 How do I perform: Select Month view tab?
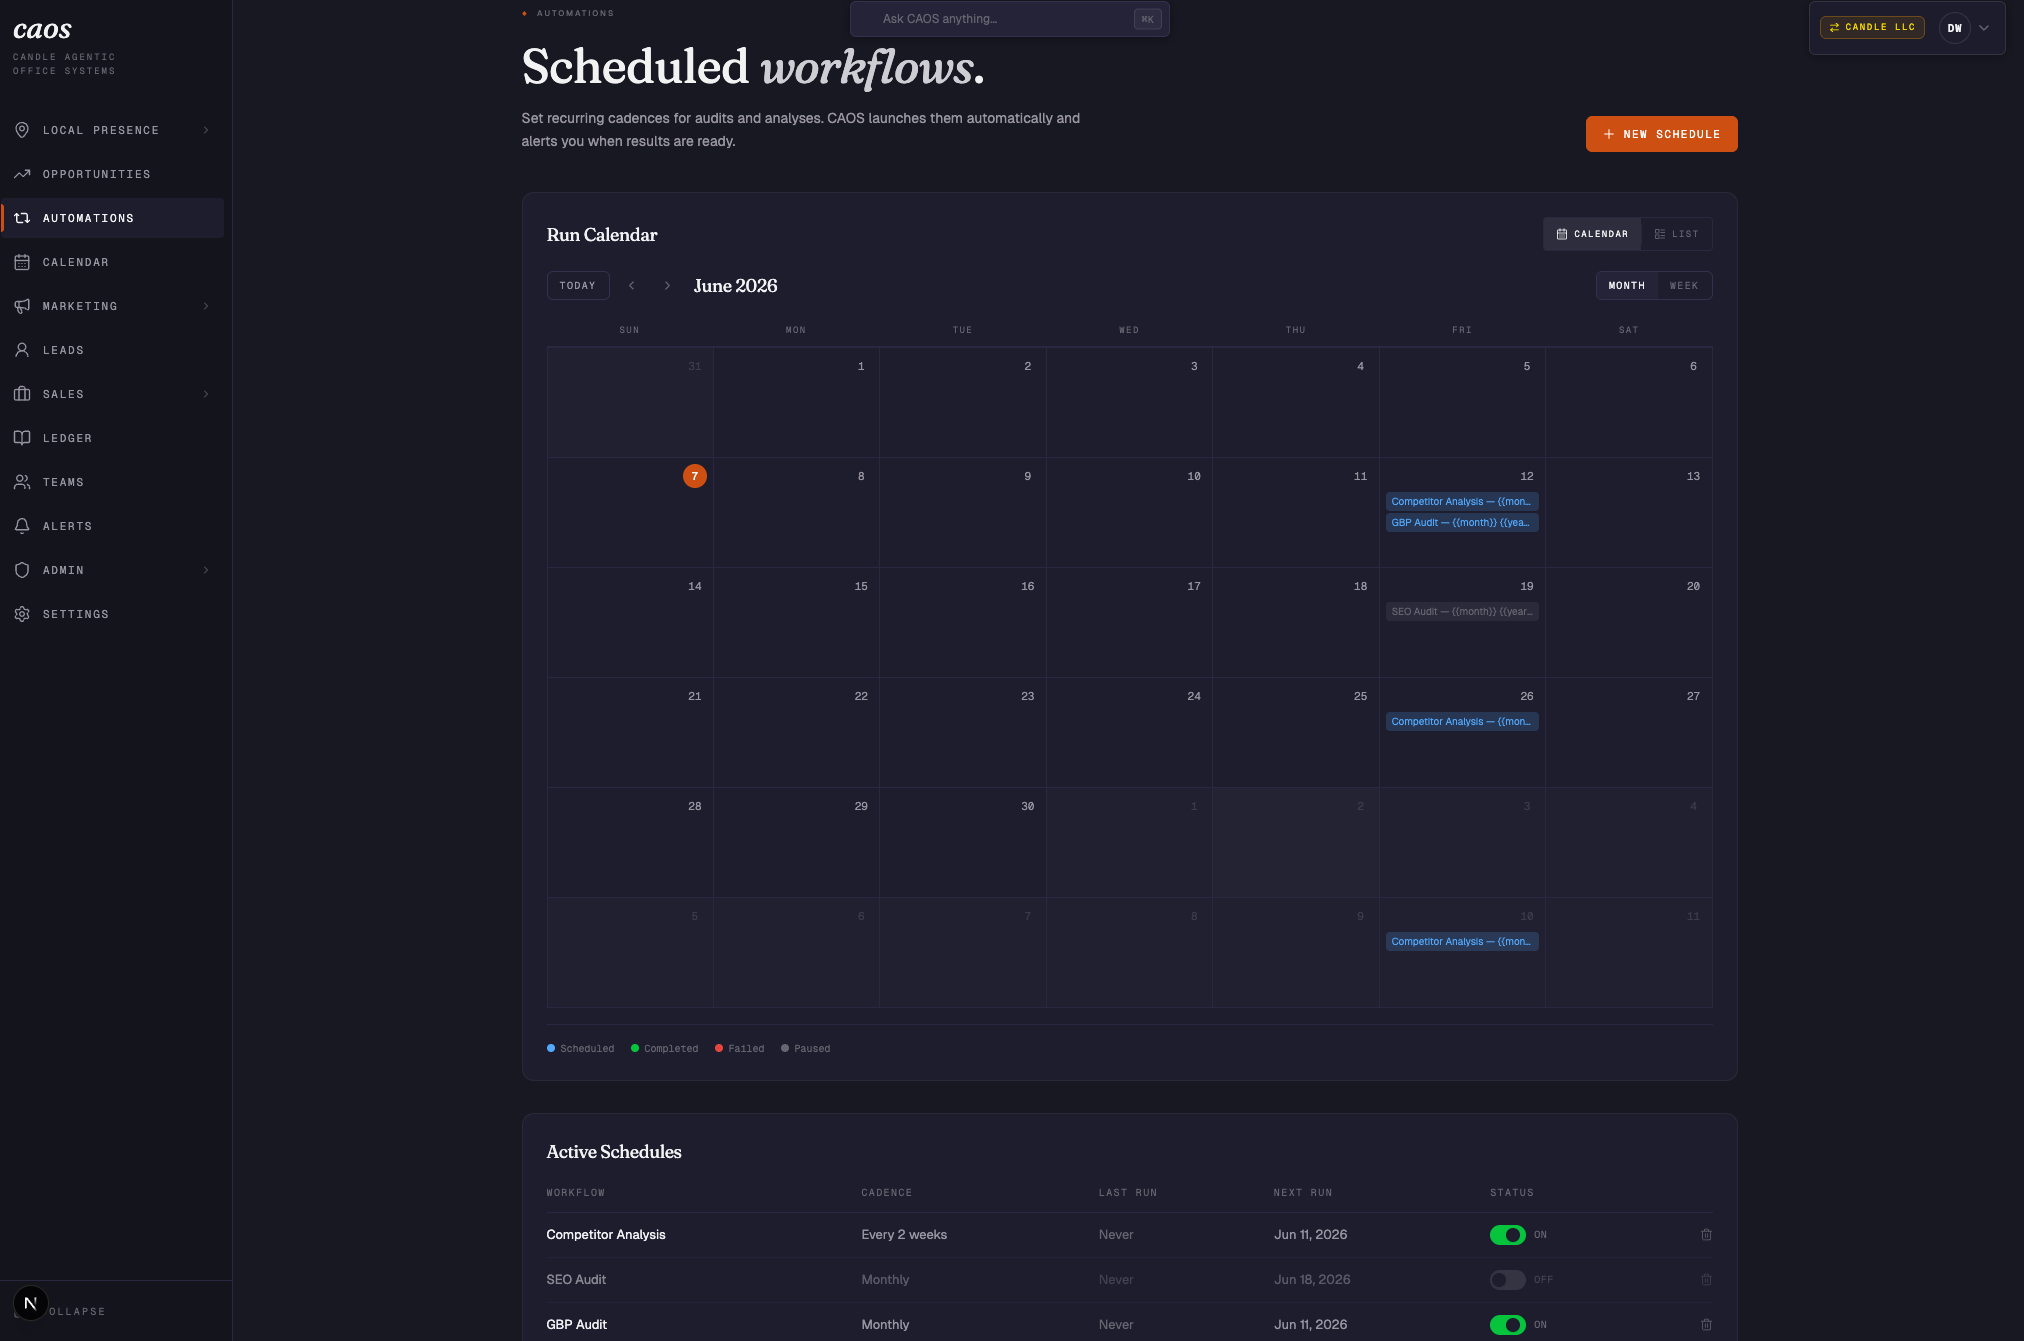pos(1626,286)
